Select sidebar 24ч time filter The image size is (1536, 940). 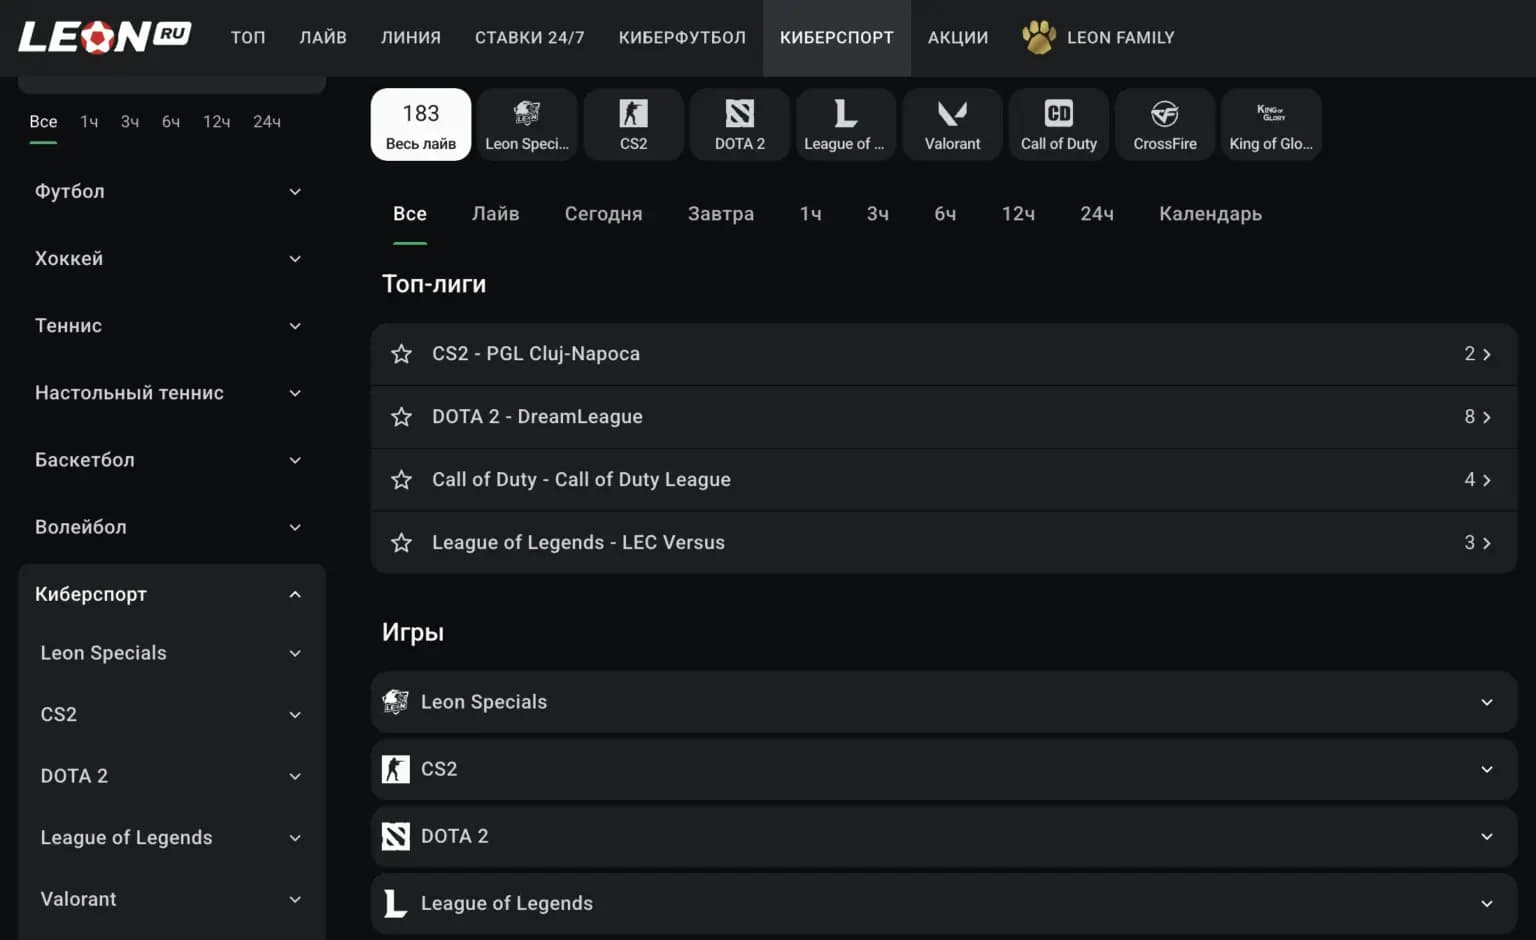coord(267,122)
